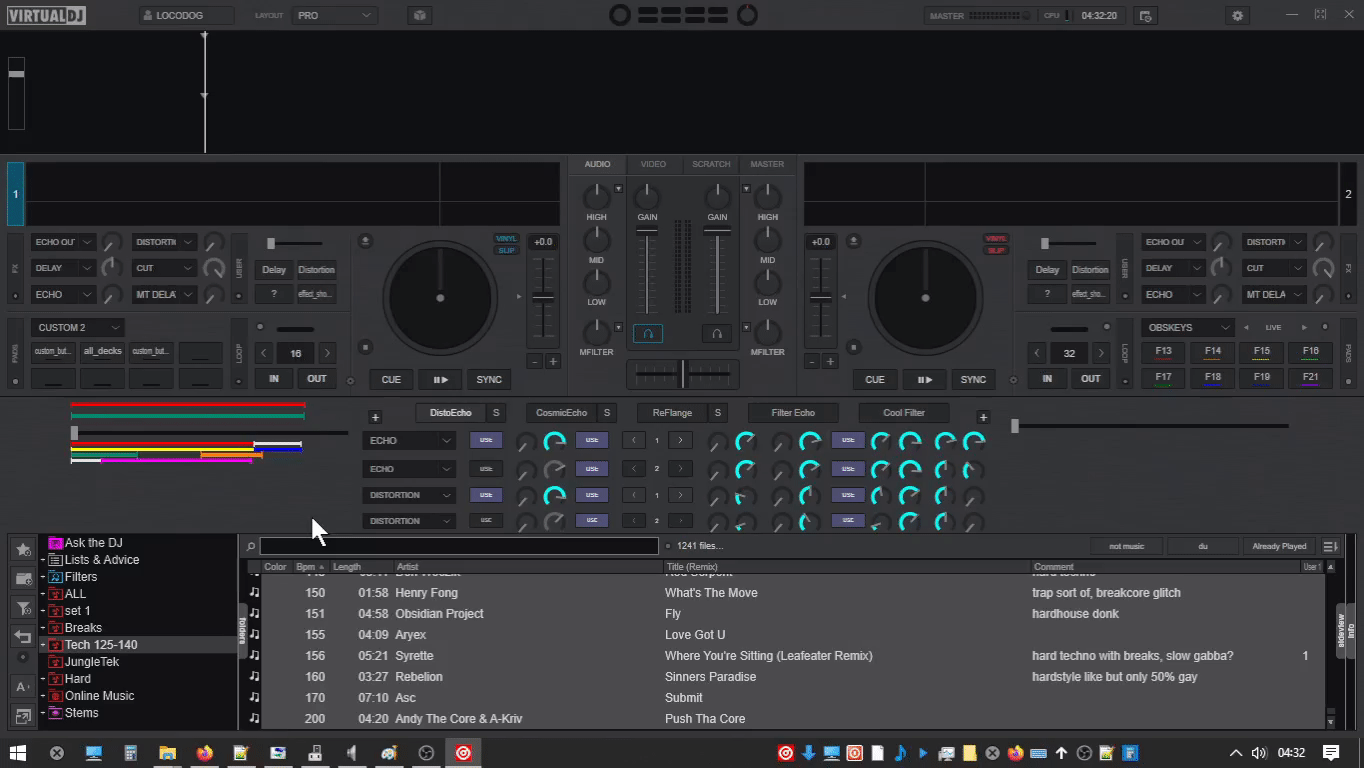Expand the Online Music folder
Viewport: 1364px width, 768px height.
pyautogui.click(x=43, y=697)
